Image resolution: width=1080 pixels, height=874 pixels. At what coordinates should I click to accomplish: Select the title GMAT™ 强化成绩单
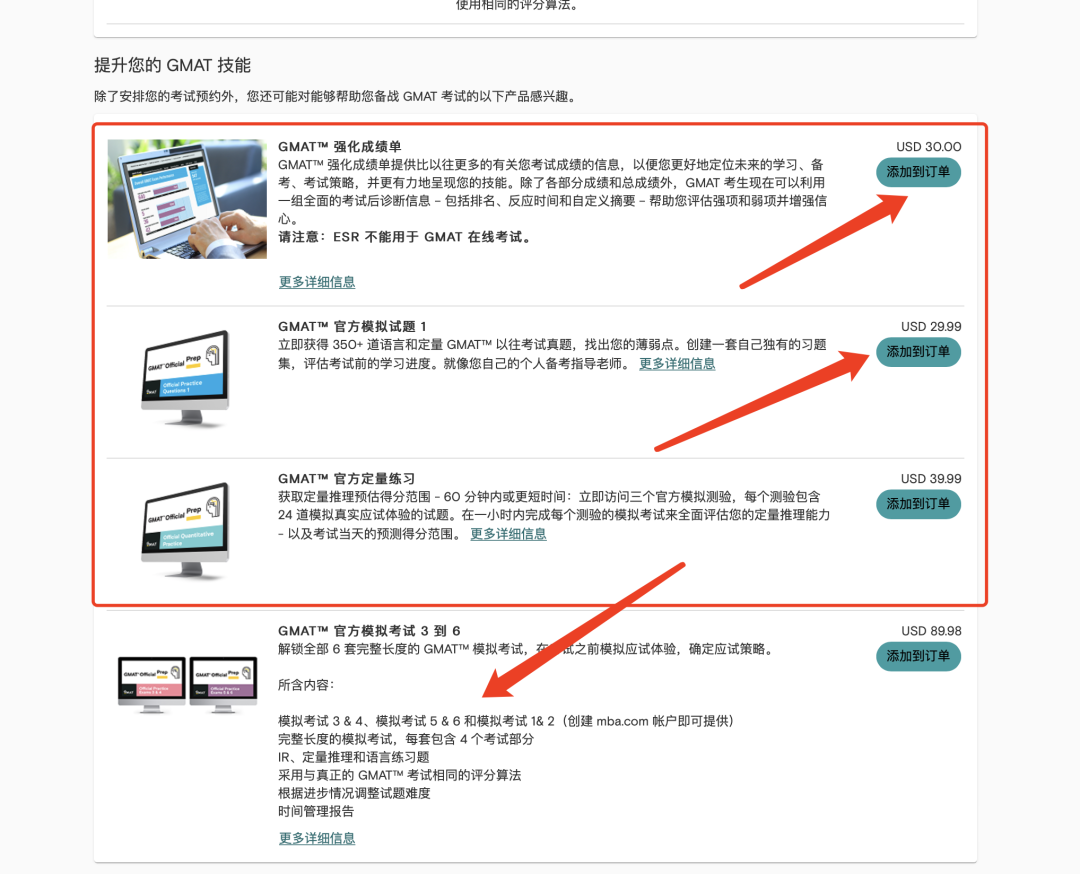pos(340,147)
